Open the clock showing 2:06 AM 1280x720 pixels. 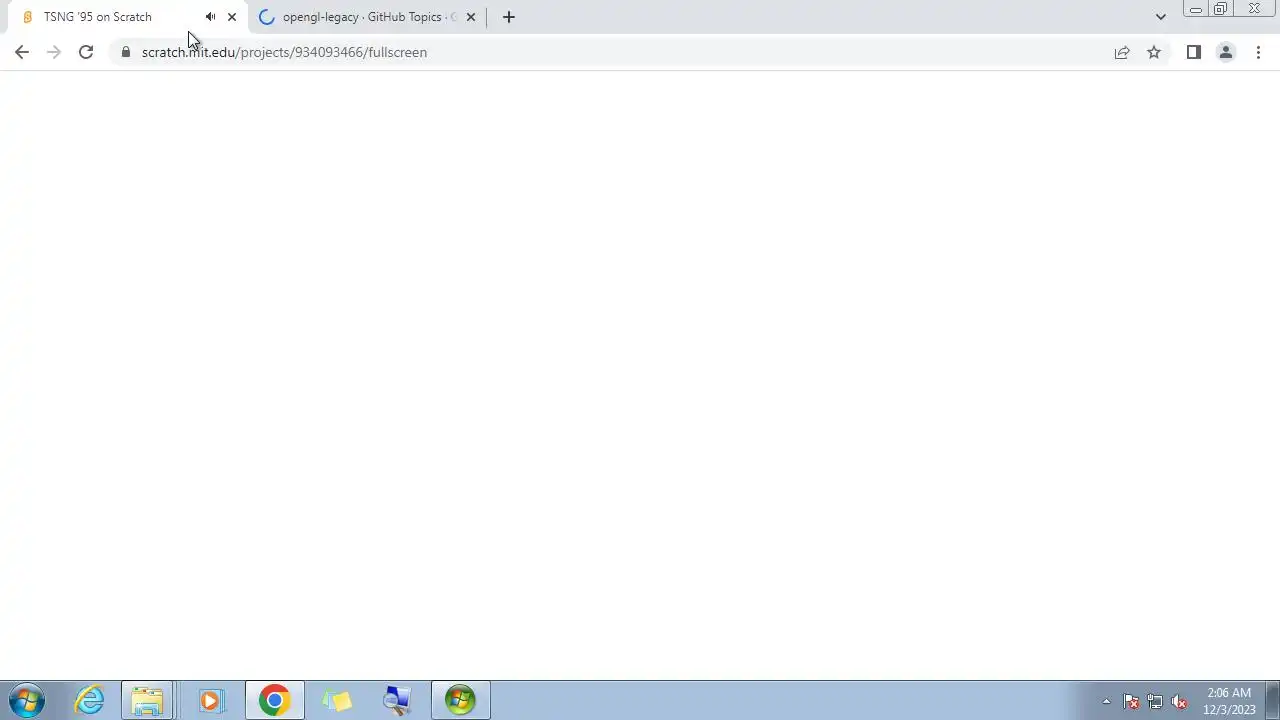[x=1229, y=701]
